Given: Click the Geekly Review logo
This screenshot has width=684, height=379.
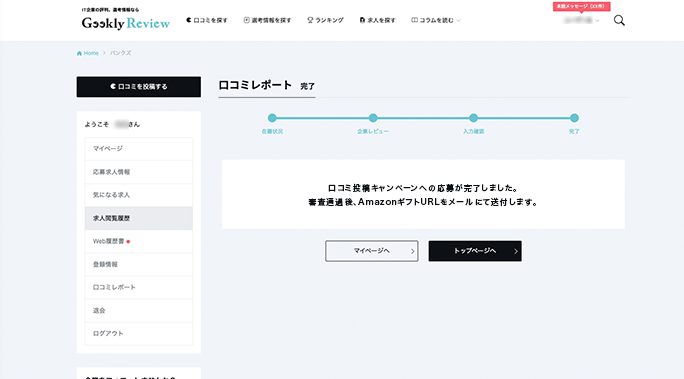Looking at the screenshot, I should (x=126, y=23).
